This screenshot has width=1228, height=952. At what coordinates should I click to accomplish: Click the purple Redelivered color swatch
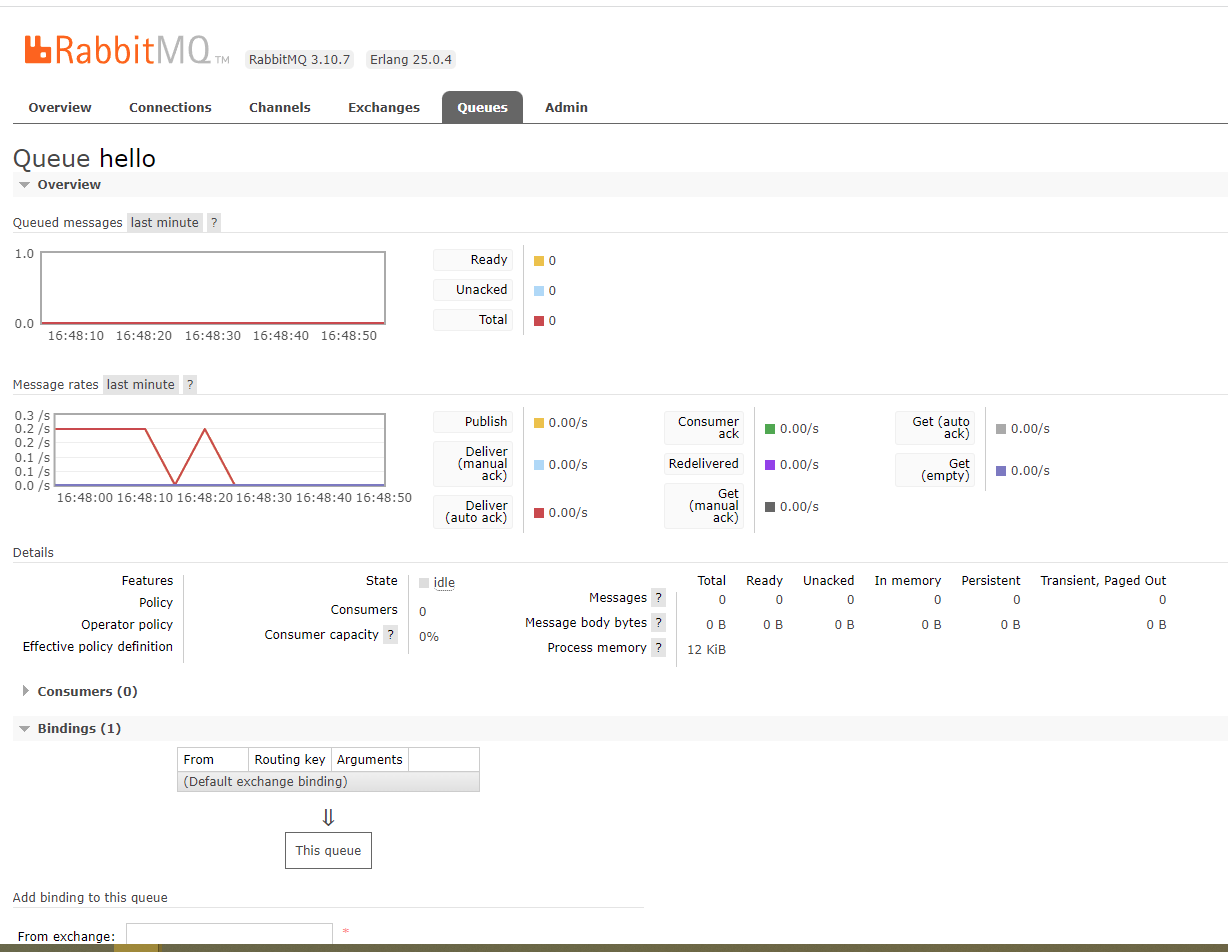tap(770, 465)
